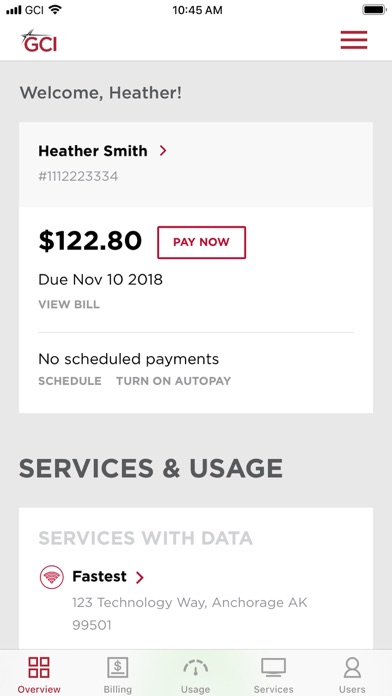Expand Heather Smith account chevron
The image size is (392, 696).
click(163, 151)
